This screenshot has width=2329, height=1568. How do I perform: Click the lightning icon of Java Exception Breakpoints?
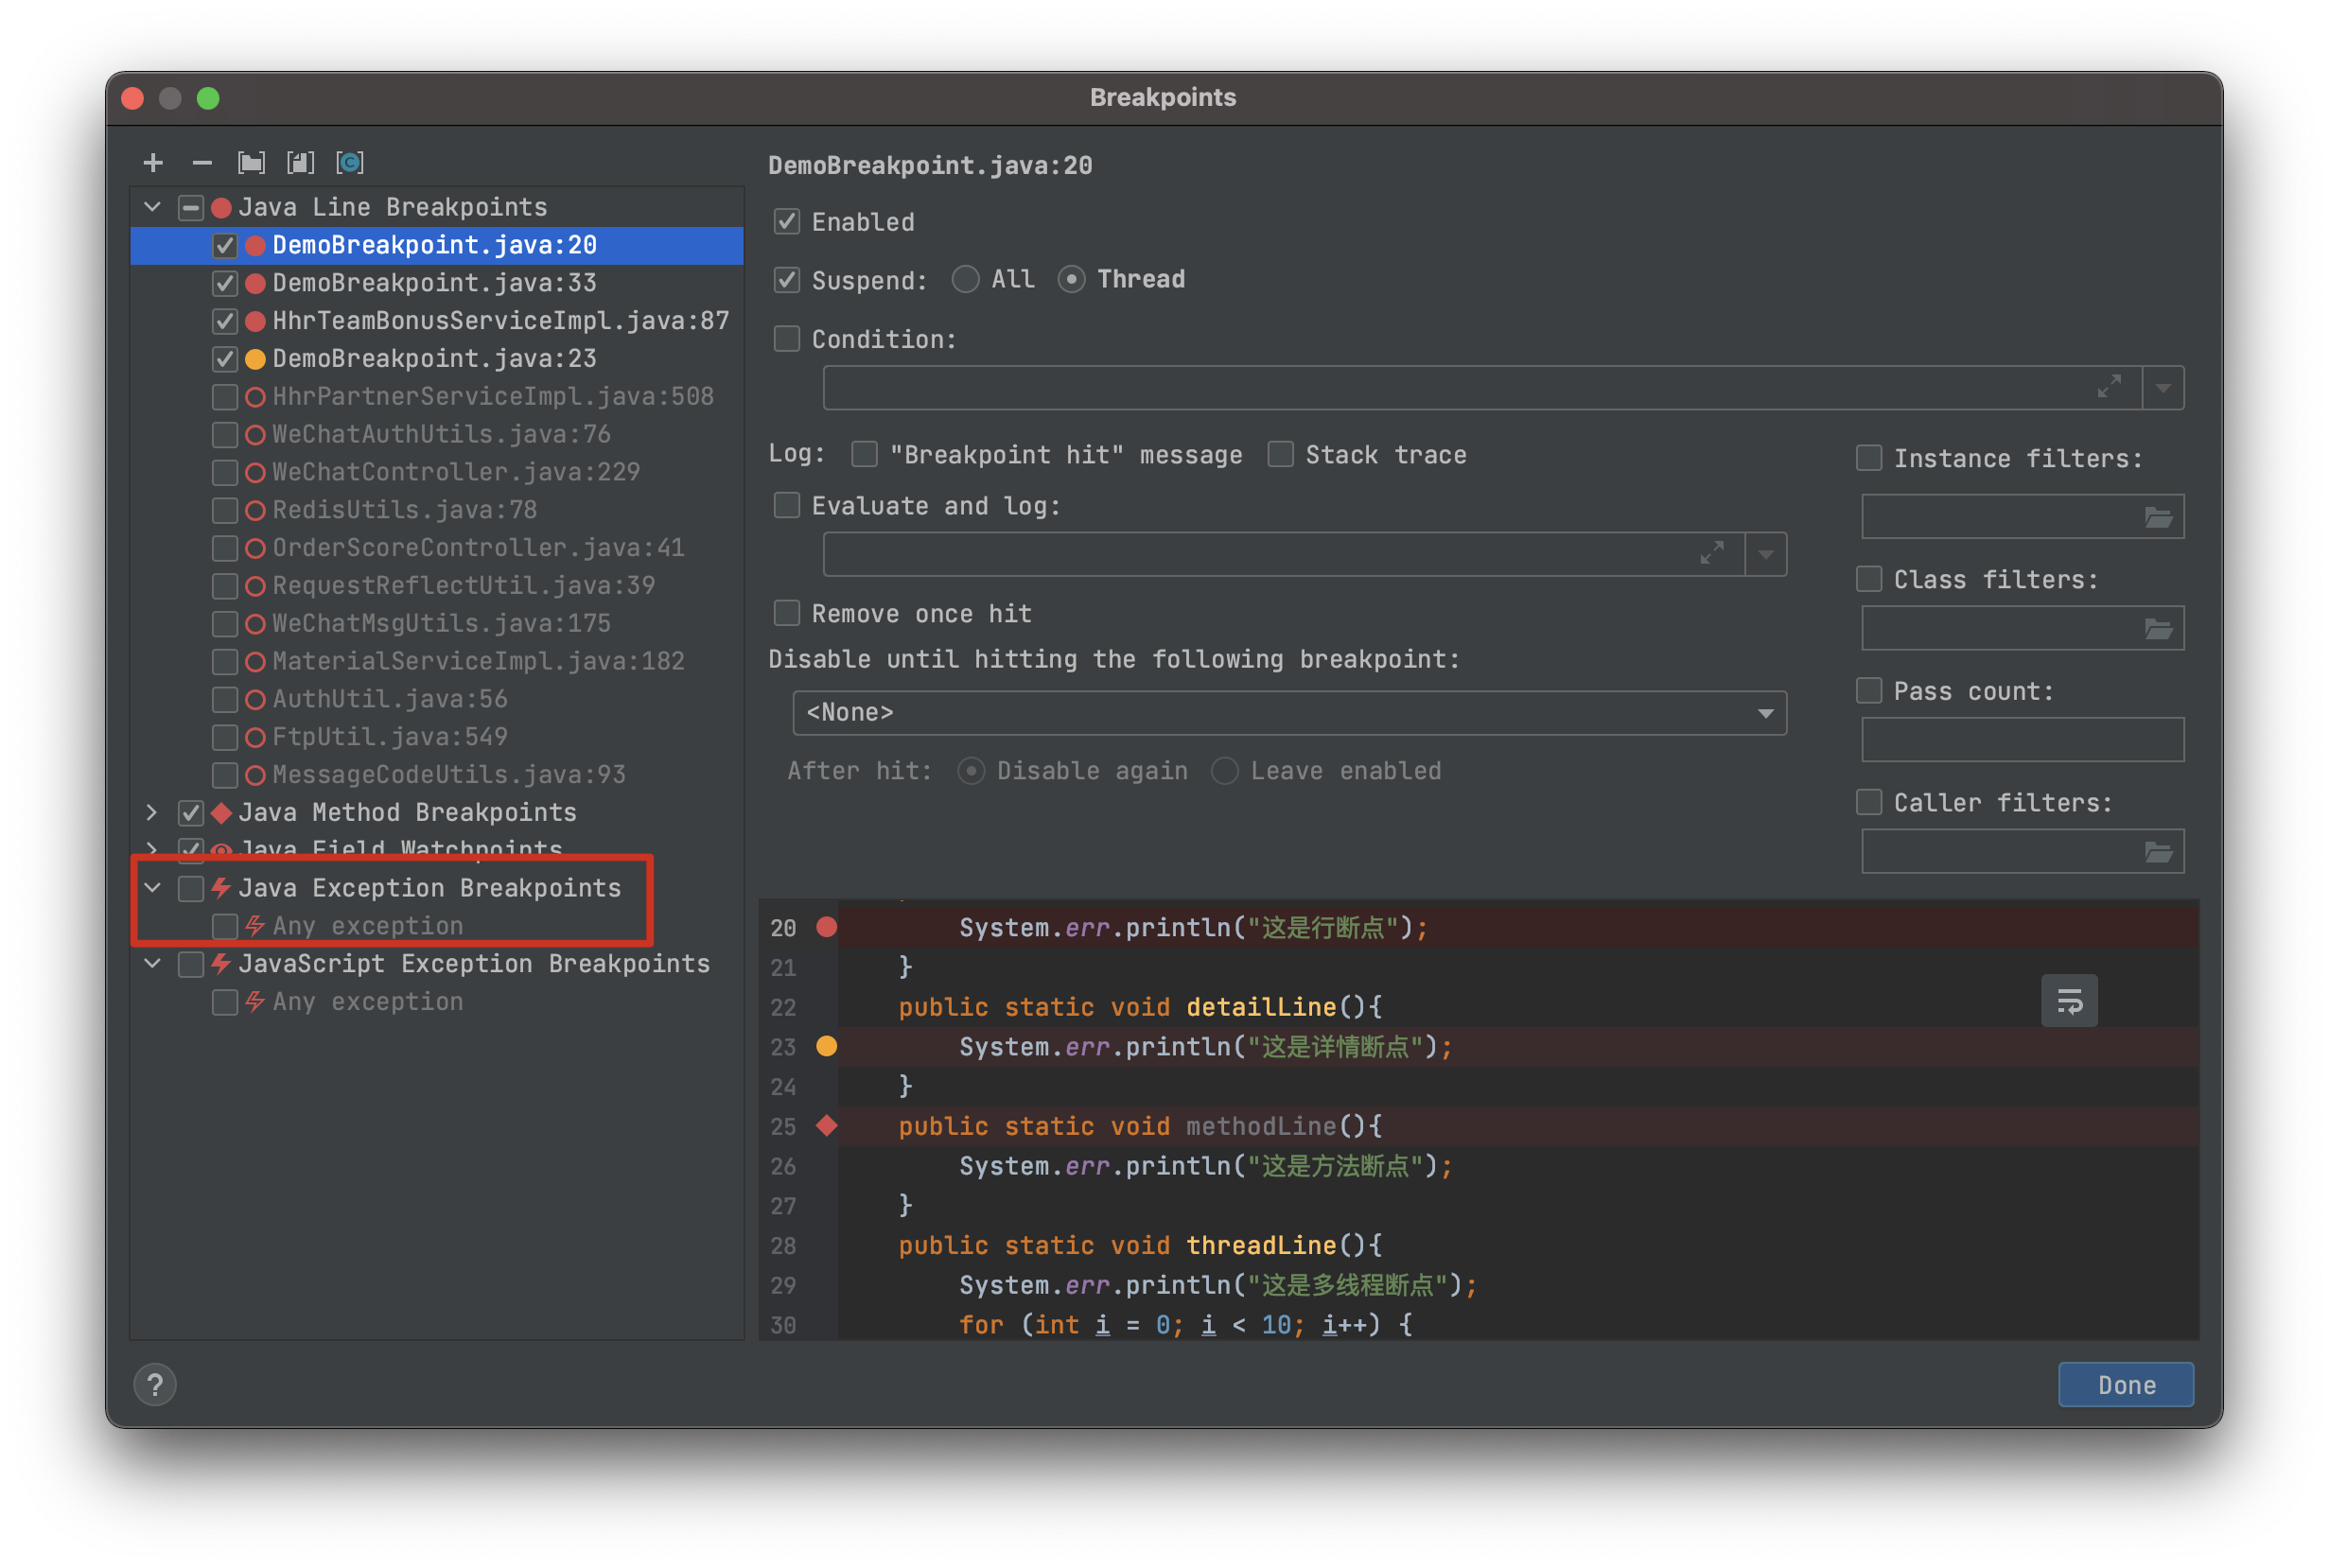point(222,887)
